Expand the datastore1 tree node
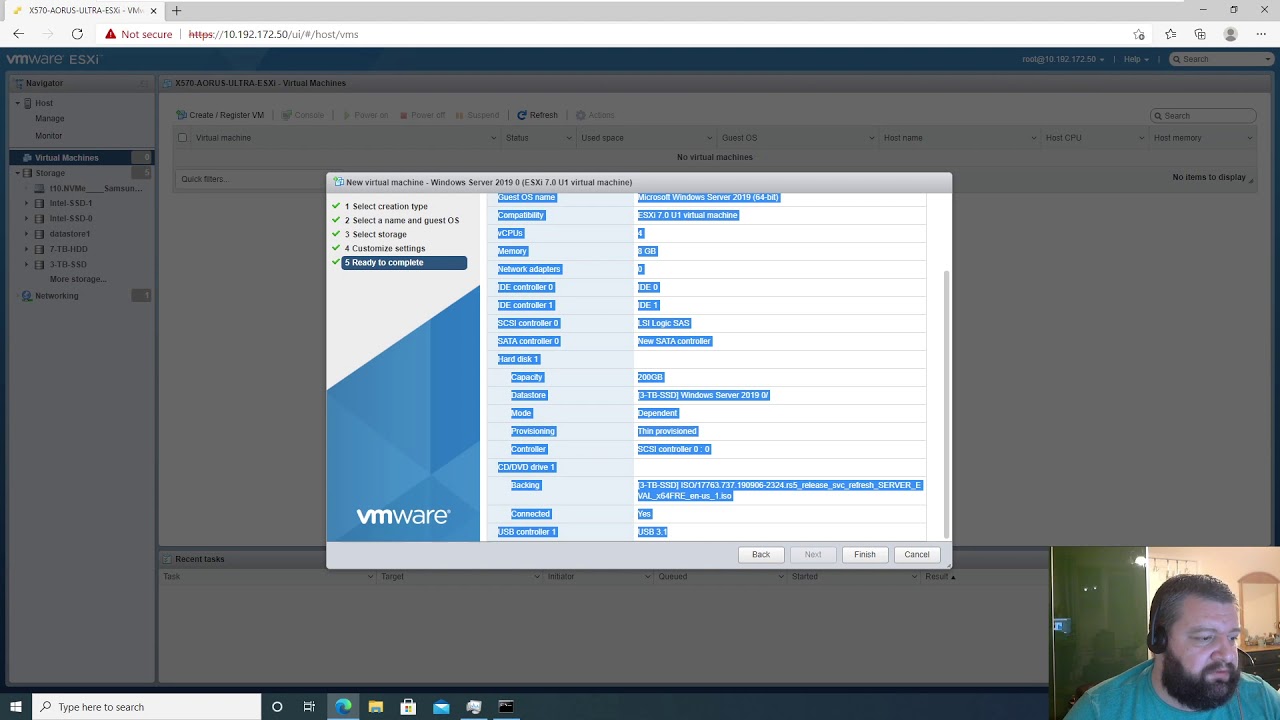The image size is (1280, 720). (x=27, y=234)
